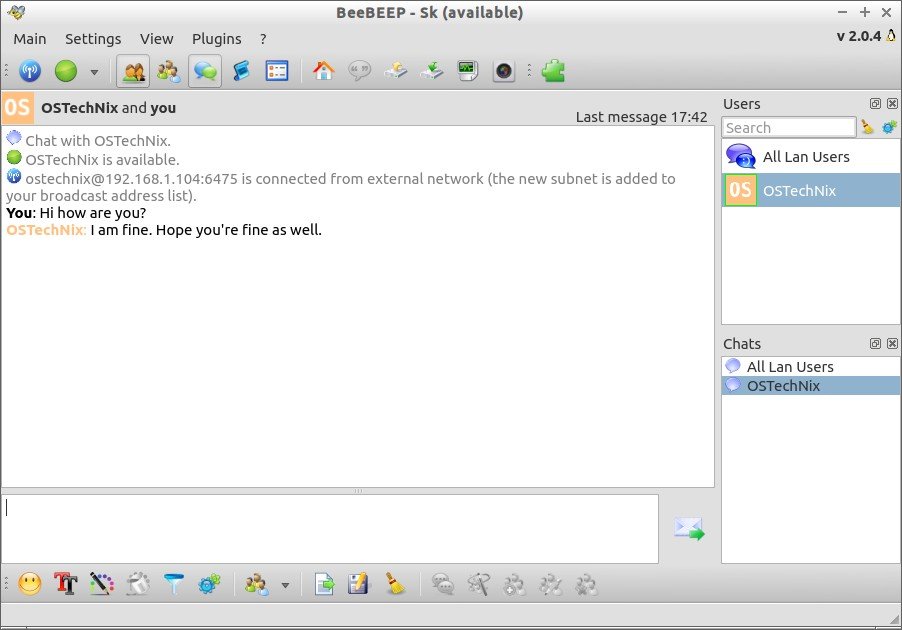The image size is (902, 630).
Task: Click the middle grayed group icon in bottom toolbar
Action: (x=551, y=585)
